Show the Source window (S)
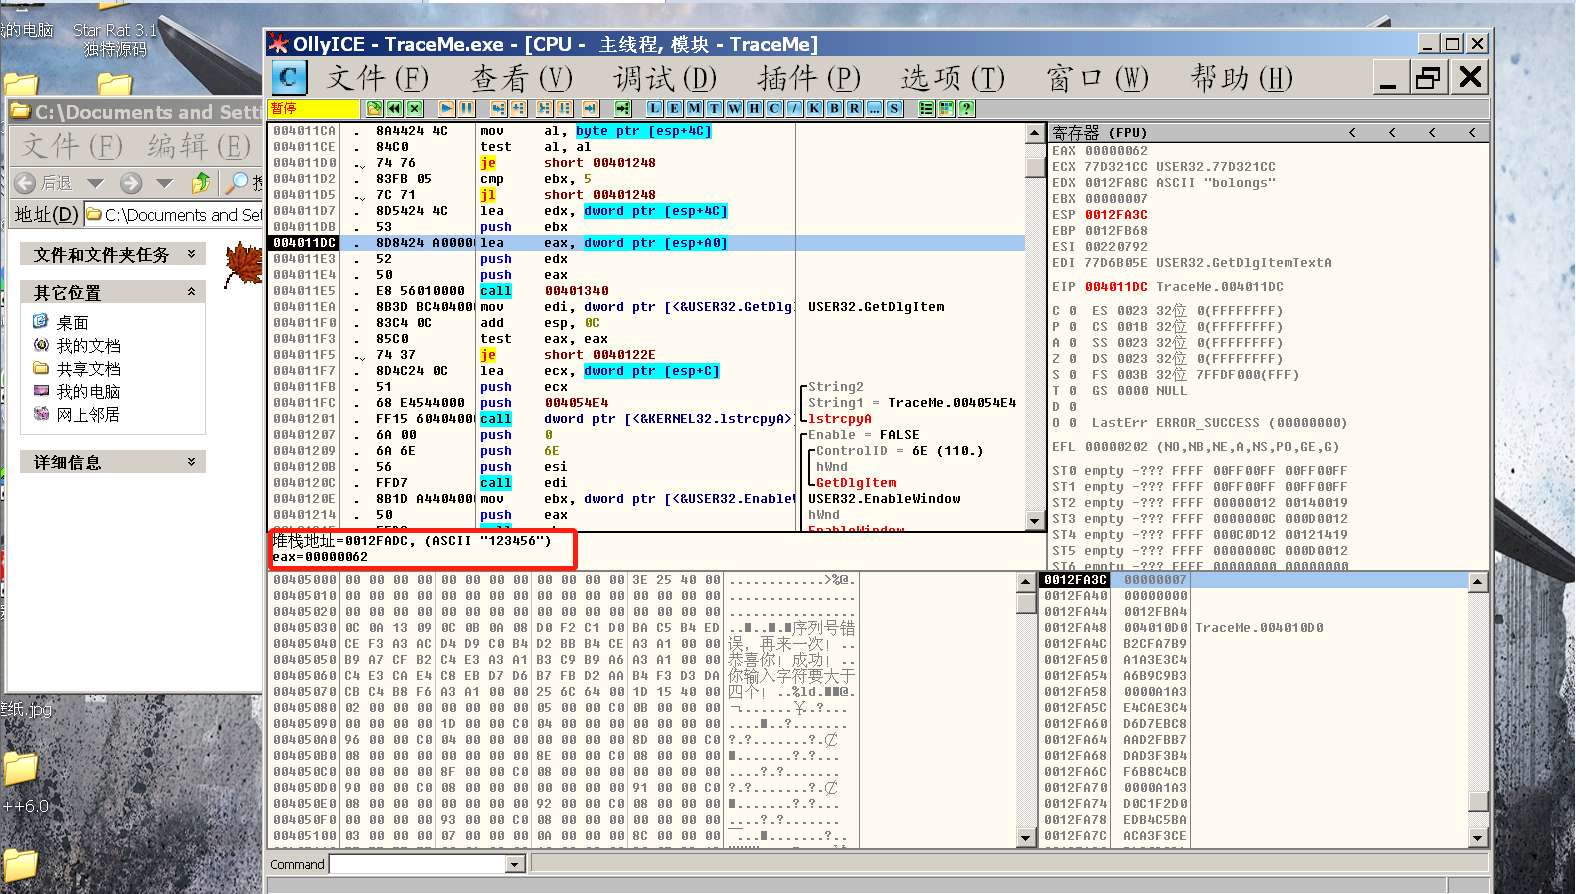 [895, 108]
